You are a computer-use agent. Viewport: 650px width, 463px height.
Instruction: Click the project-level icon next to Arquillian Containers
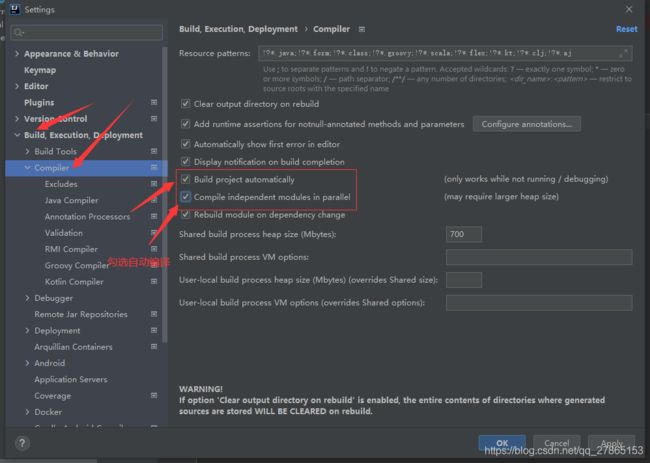pos(154,347)
